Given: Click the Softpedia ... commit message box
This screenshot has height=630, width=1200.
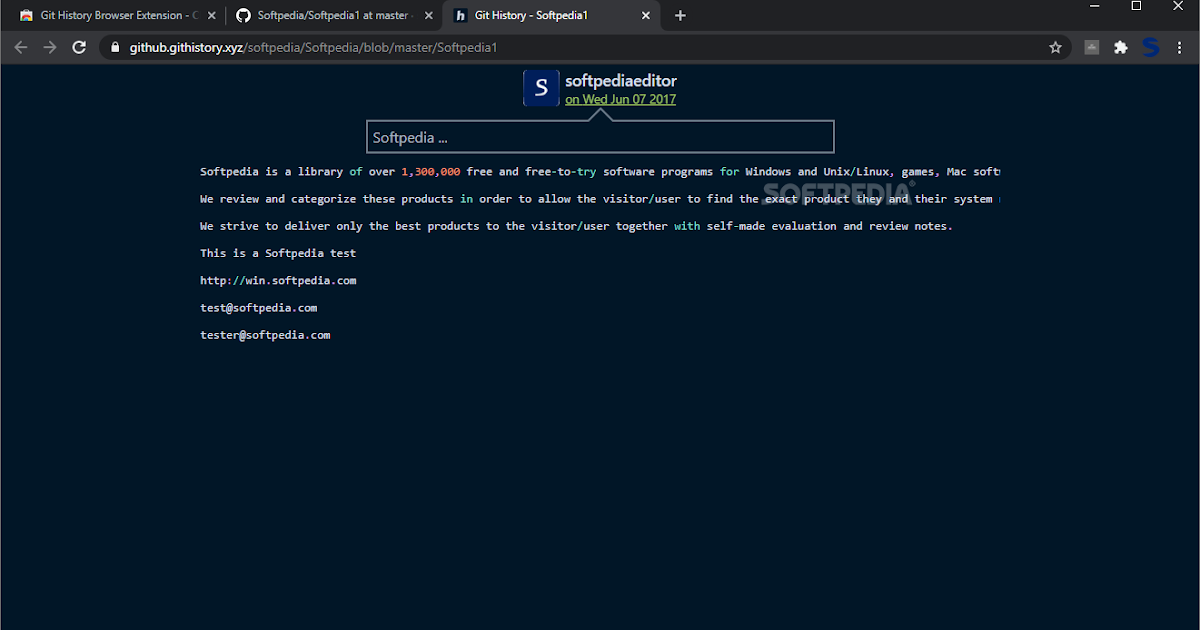Looking at the screenshot, I should [x=600, y=137].
